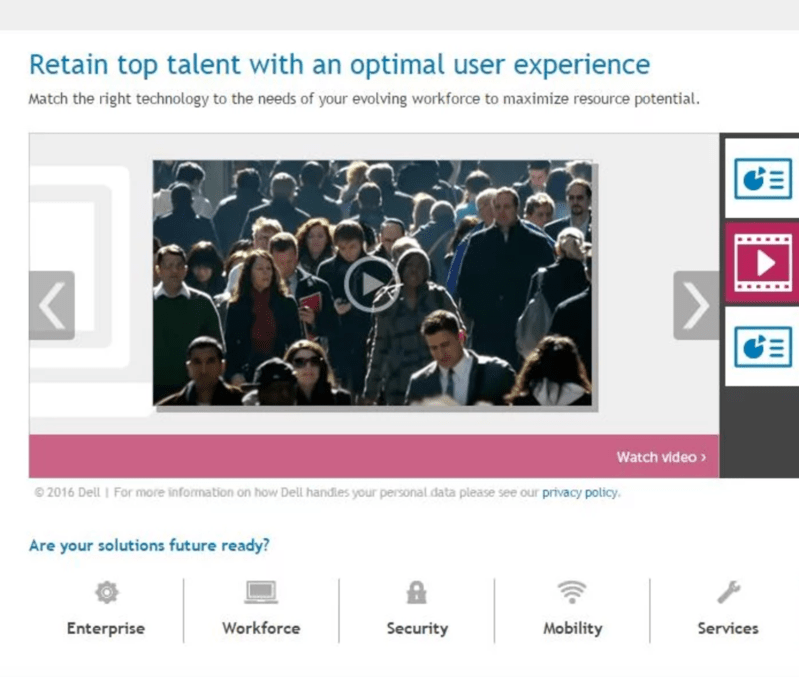Choose the Enterprise text label
The width and height of the screenshot is (799, 677).
tap(106, 628)
